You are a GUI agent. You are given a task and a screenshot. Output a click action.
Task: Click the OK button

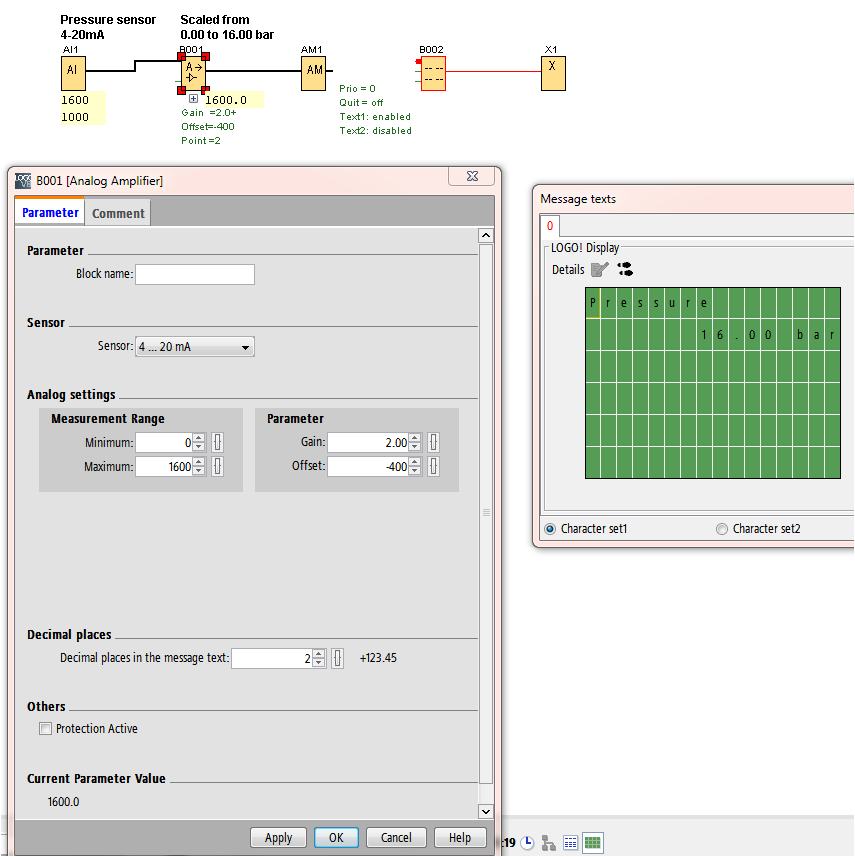pos(336,838)
